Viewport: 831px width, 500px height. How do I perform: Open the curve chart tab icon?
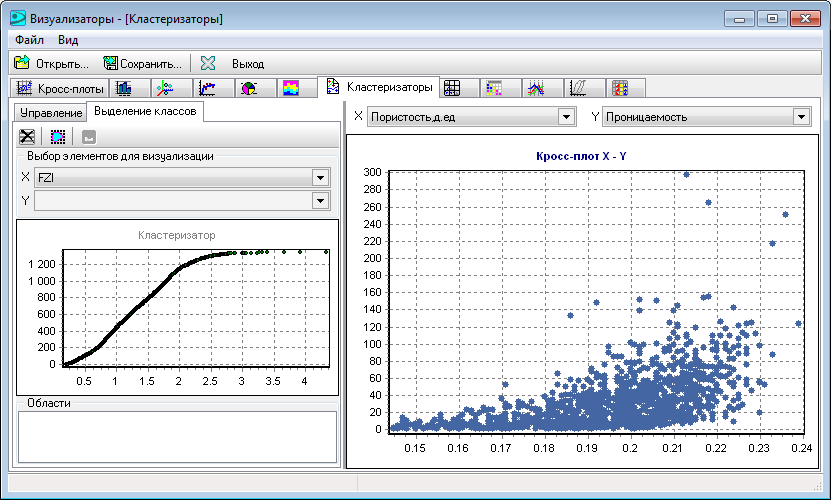tap(207, 88)
